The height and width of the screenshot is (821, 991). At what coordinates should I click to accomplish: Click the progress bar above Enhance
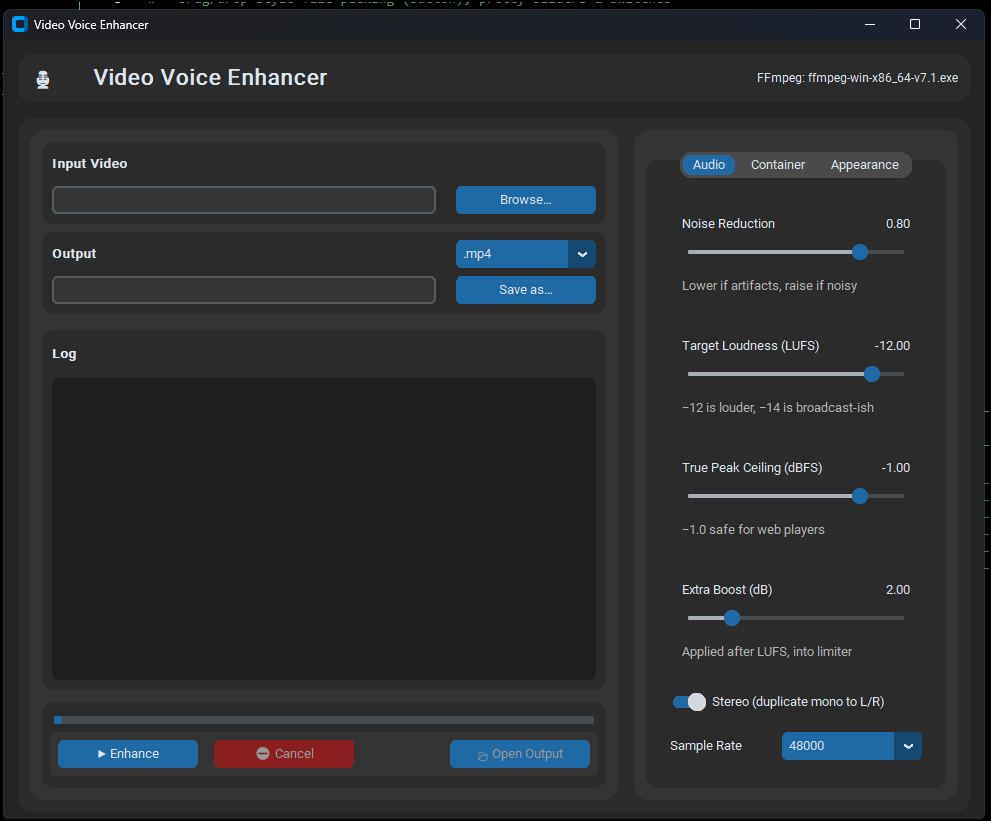[324, 720]
